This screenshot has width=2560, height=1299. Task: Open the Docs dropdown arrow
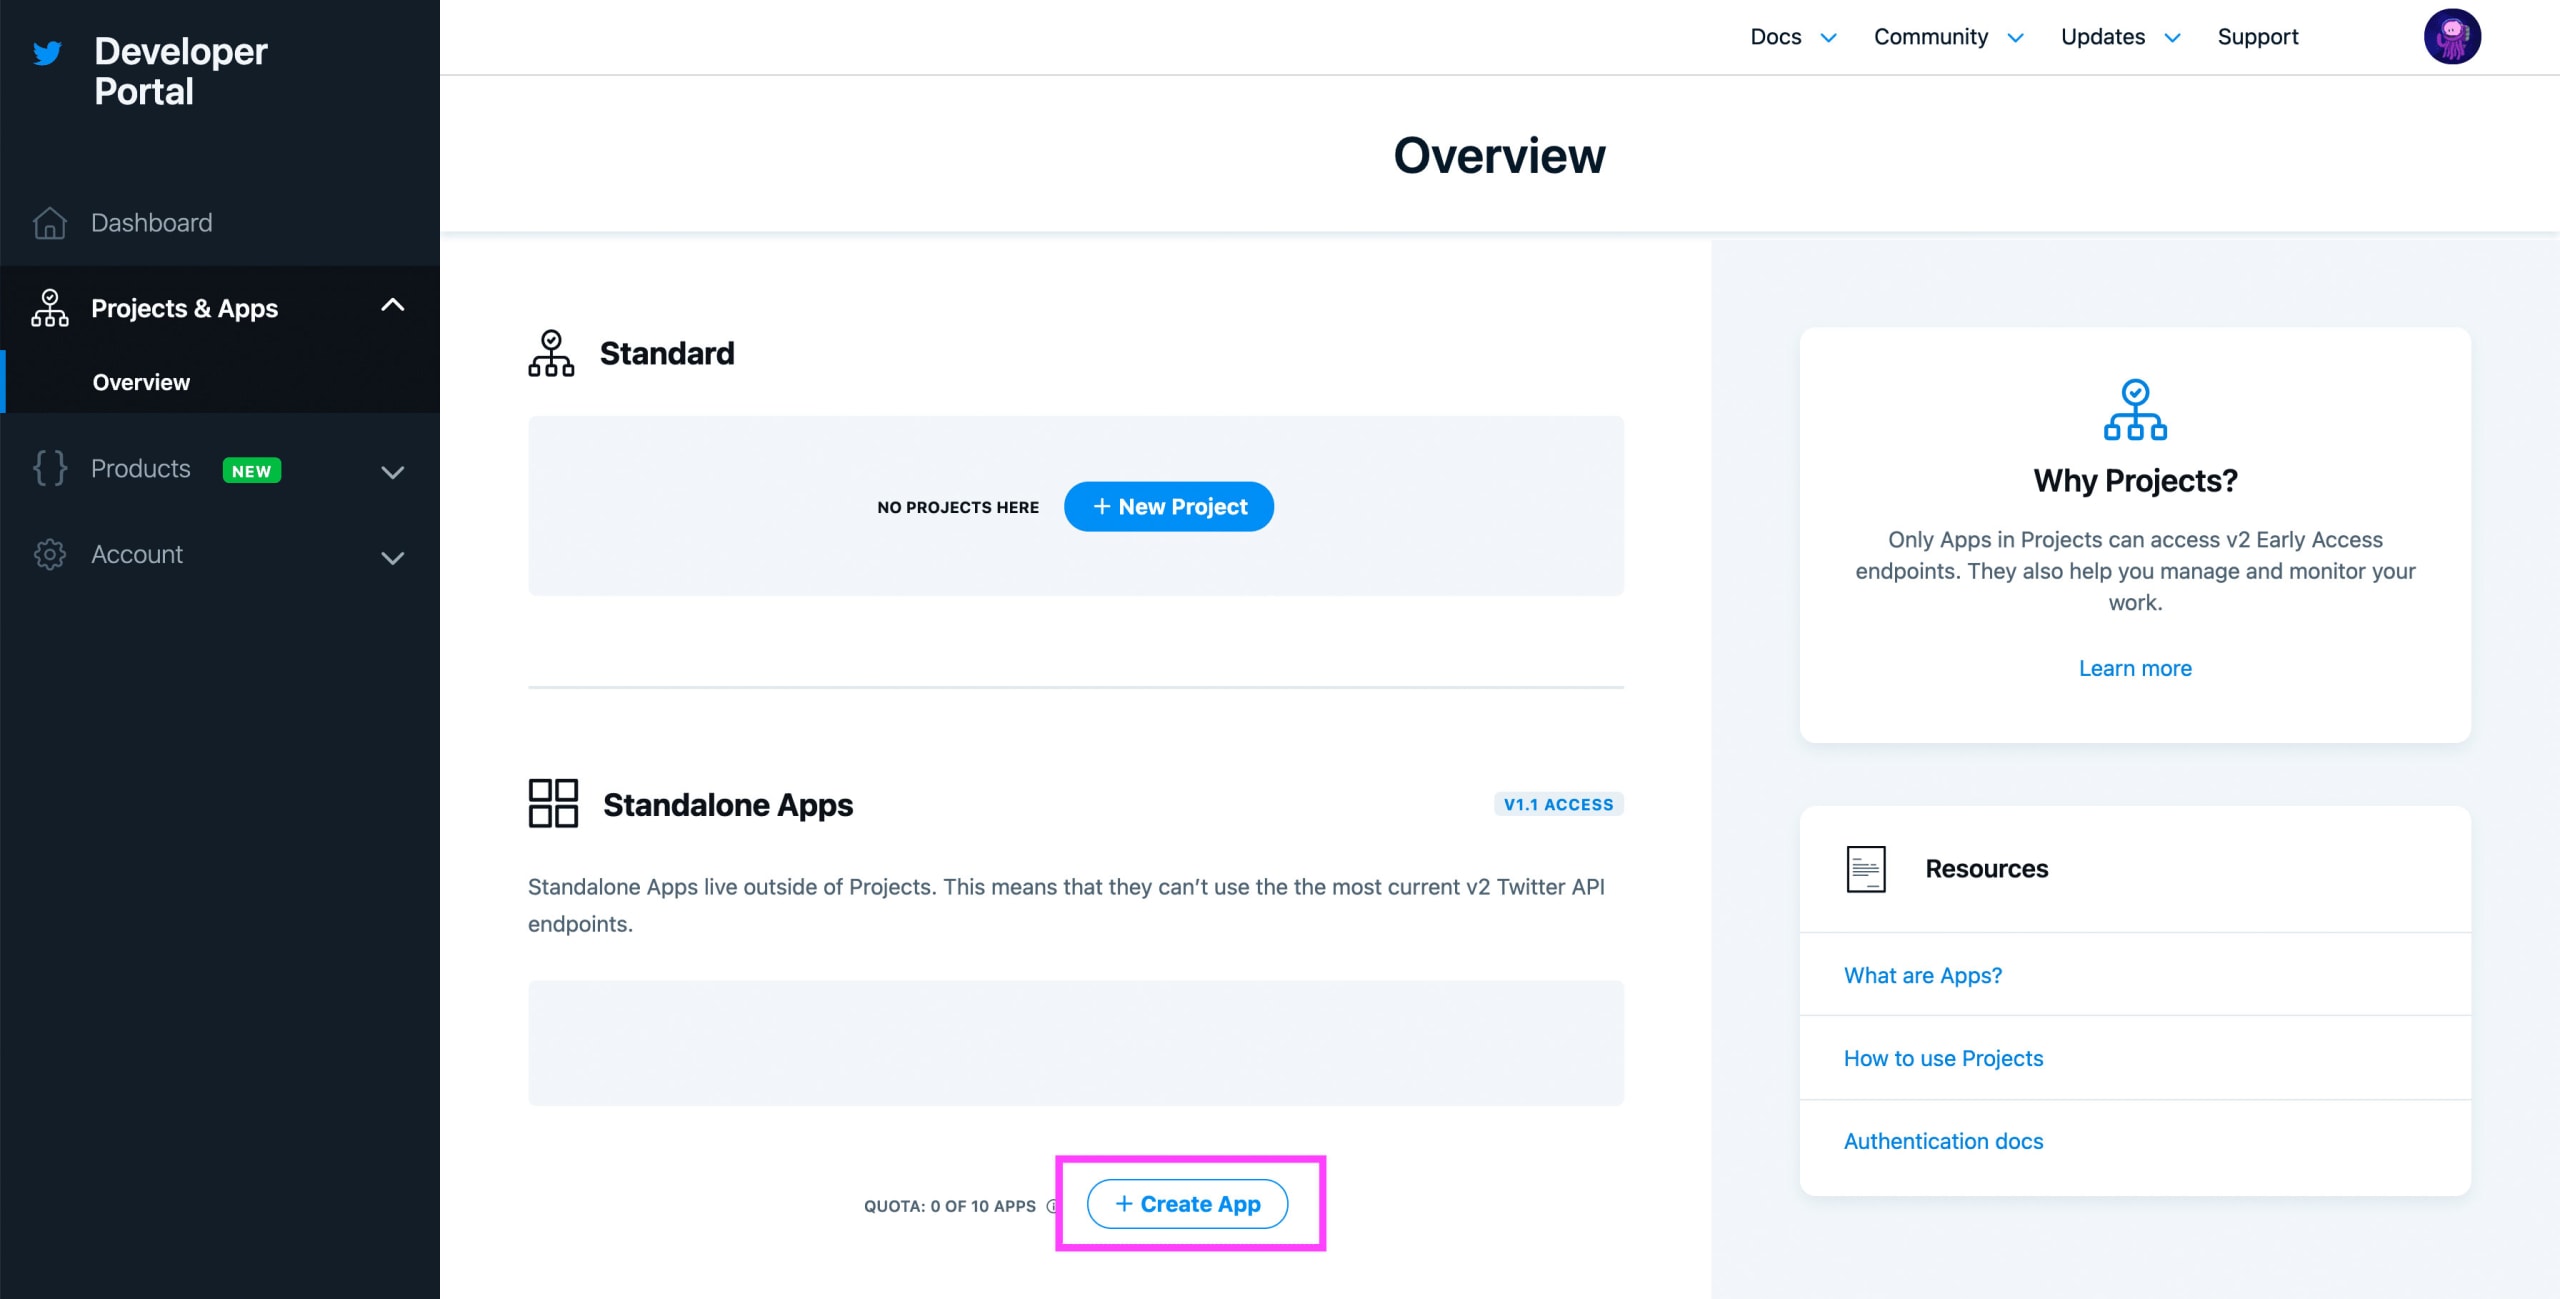[1828, 38]
